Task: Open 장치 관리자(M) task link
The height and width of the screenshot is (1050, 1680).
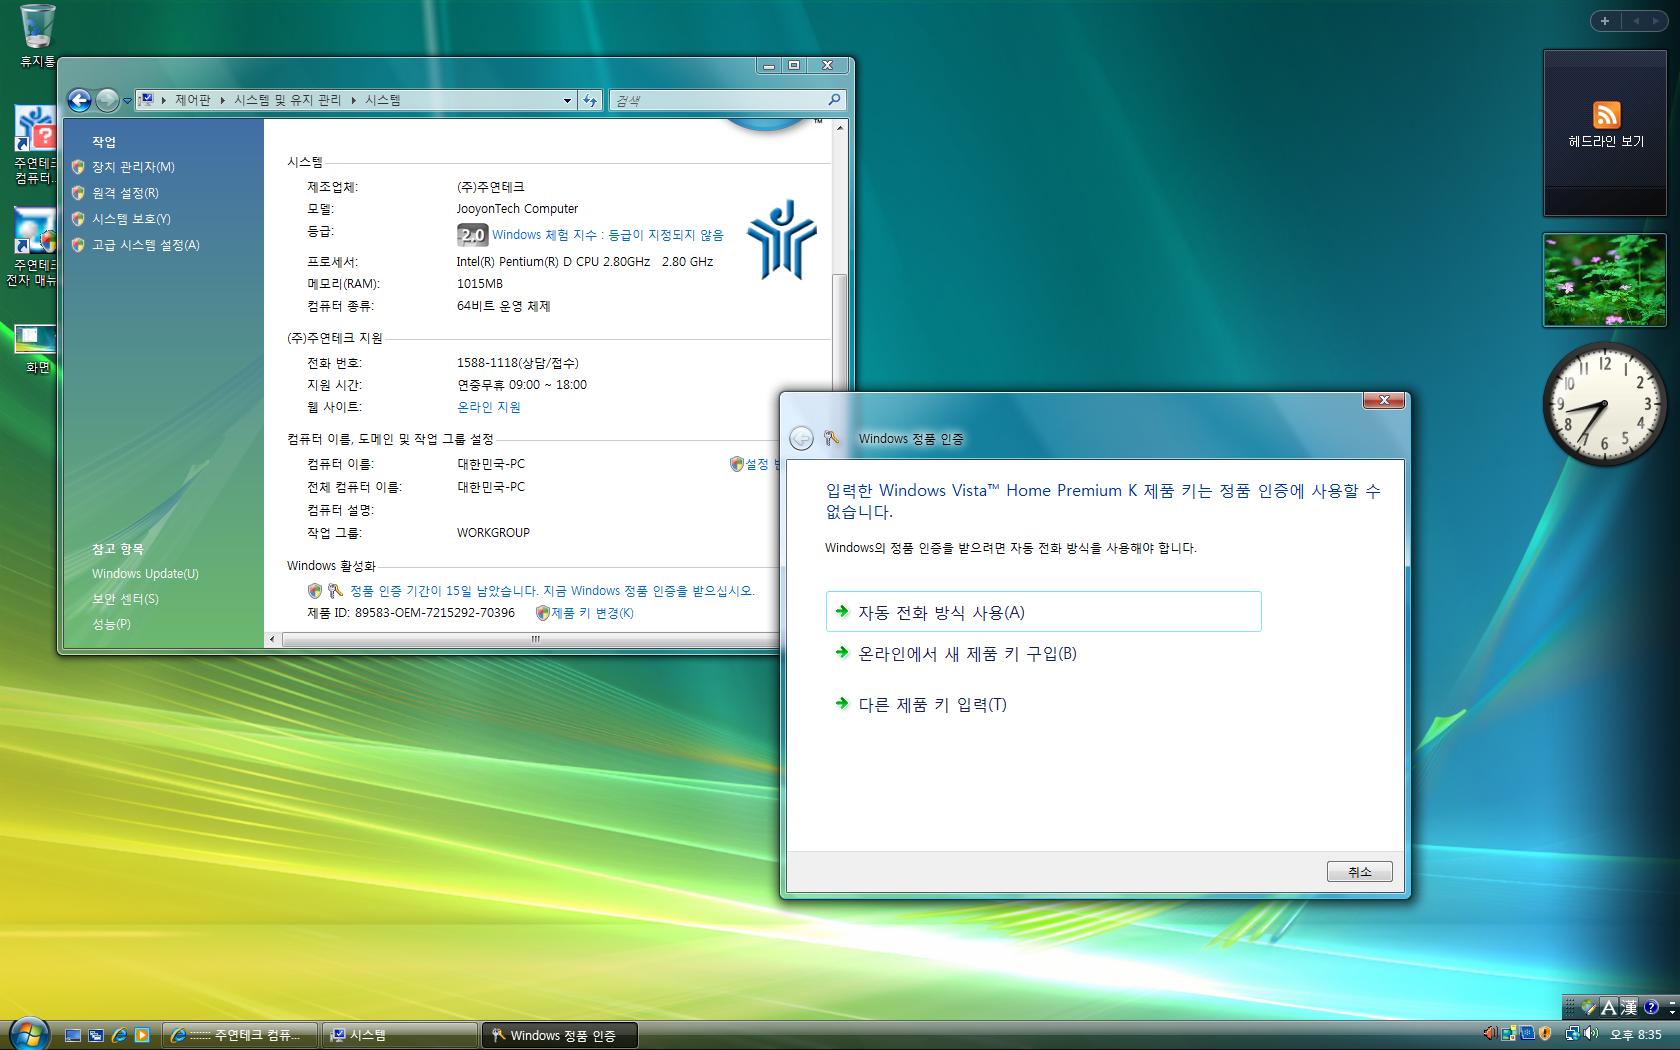Action: 133,167
